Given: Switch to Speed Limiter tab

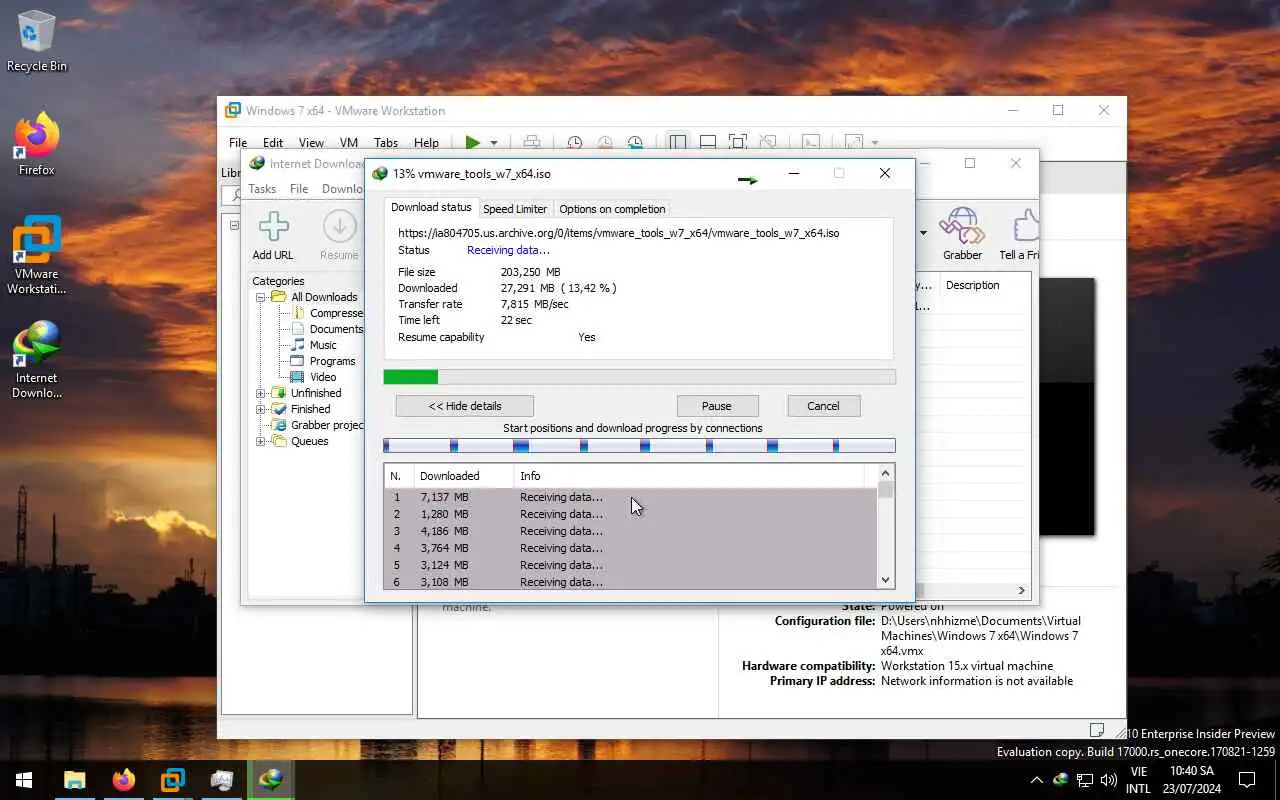Looking at the screenshot, I should pyautogui.click(x=515, y=209).
